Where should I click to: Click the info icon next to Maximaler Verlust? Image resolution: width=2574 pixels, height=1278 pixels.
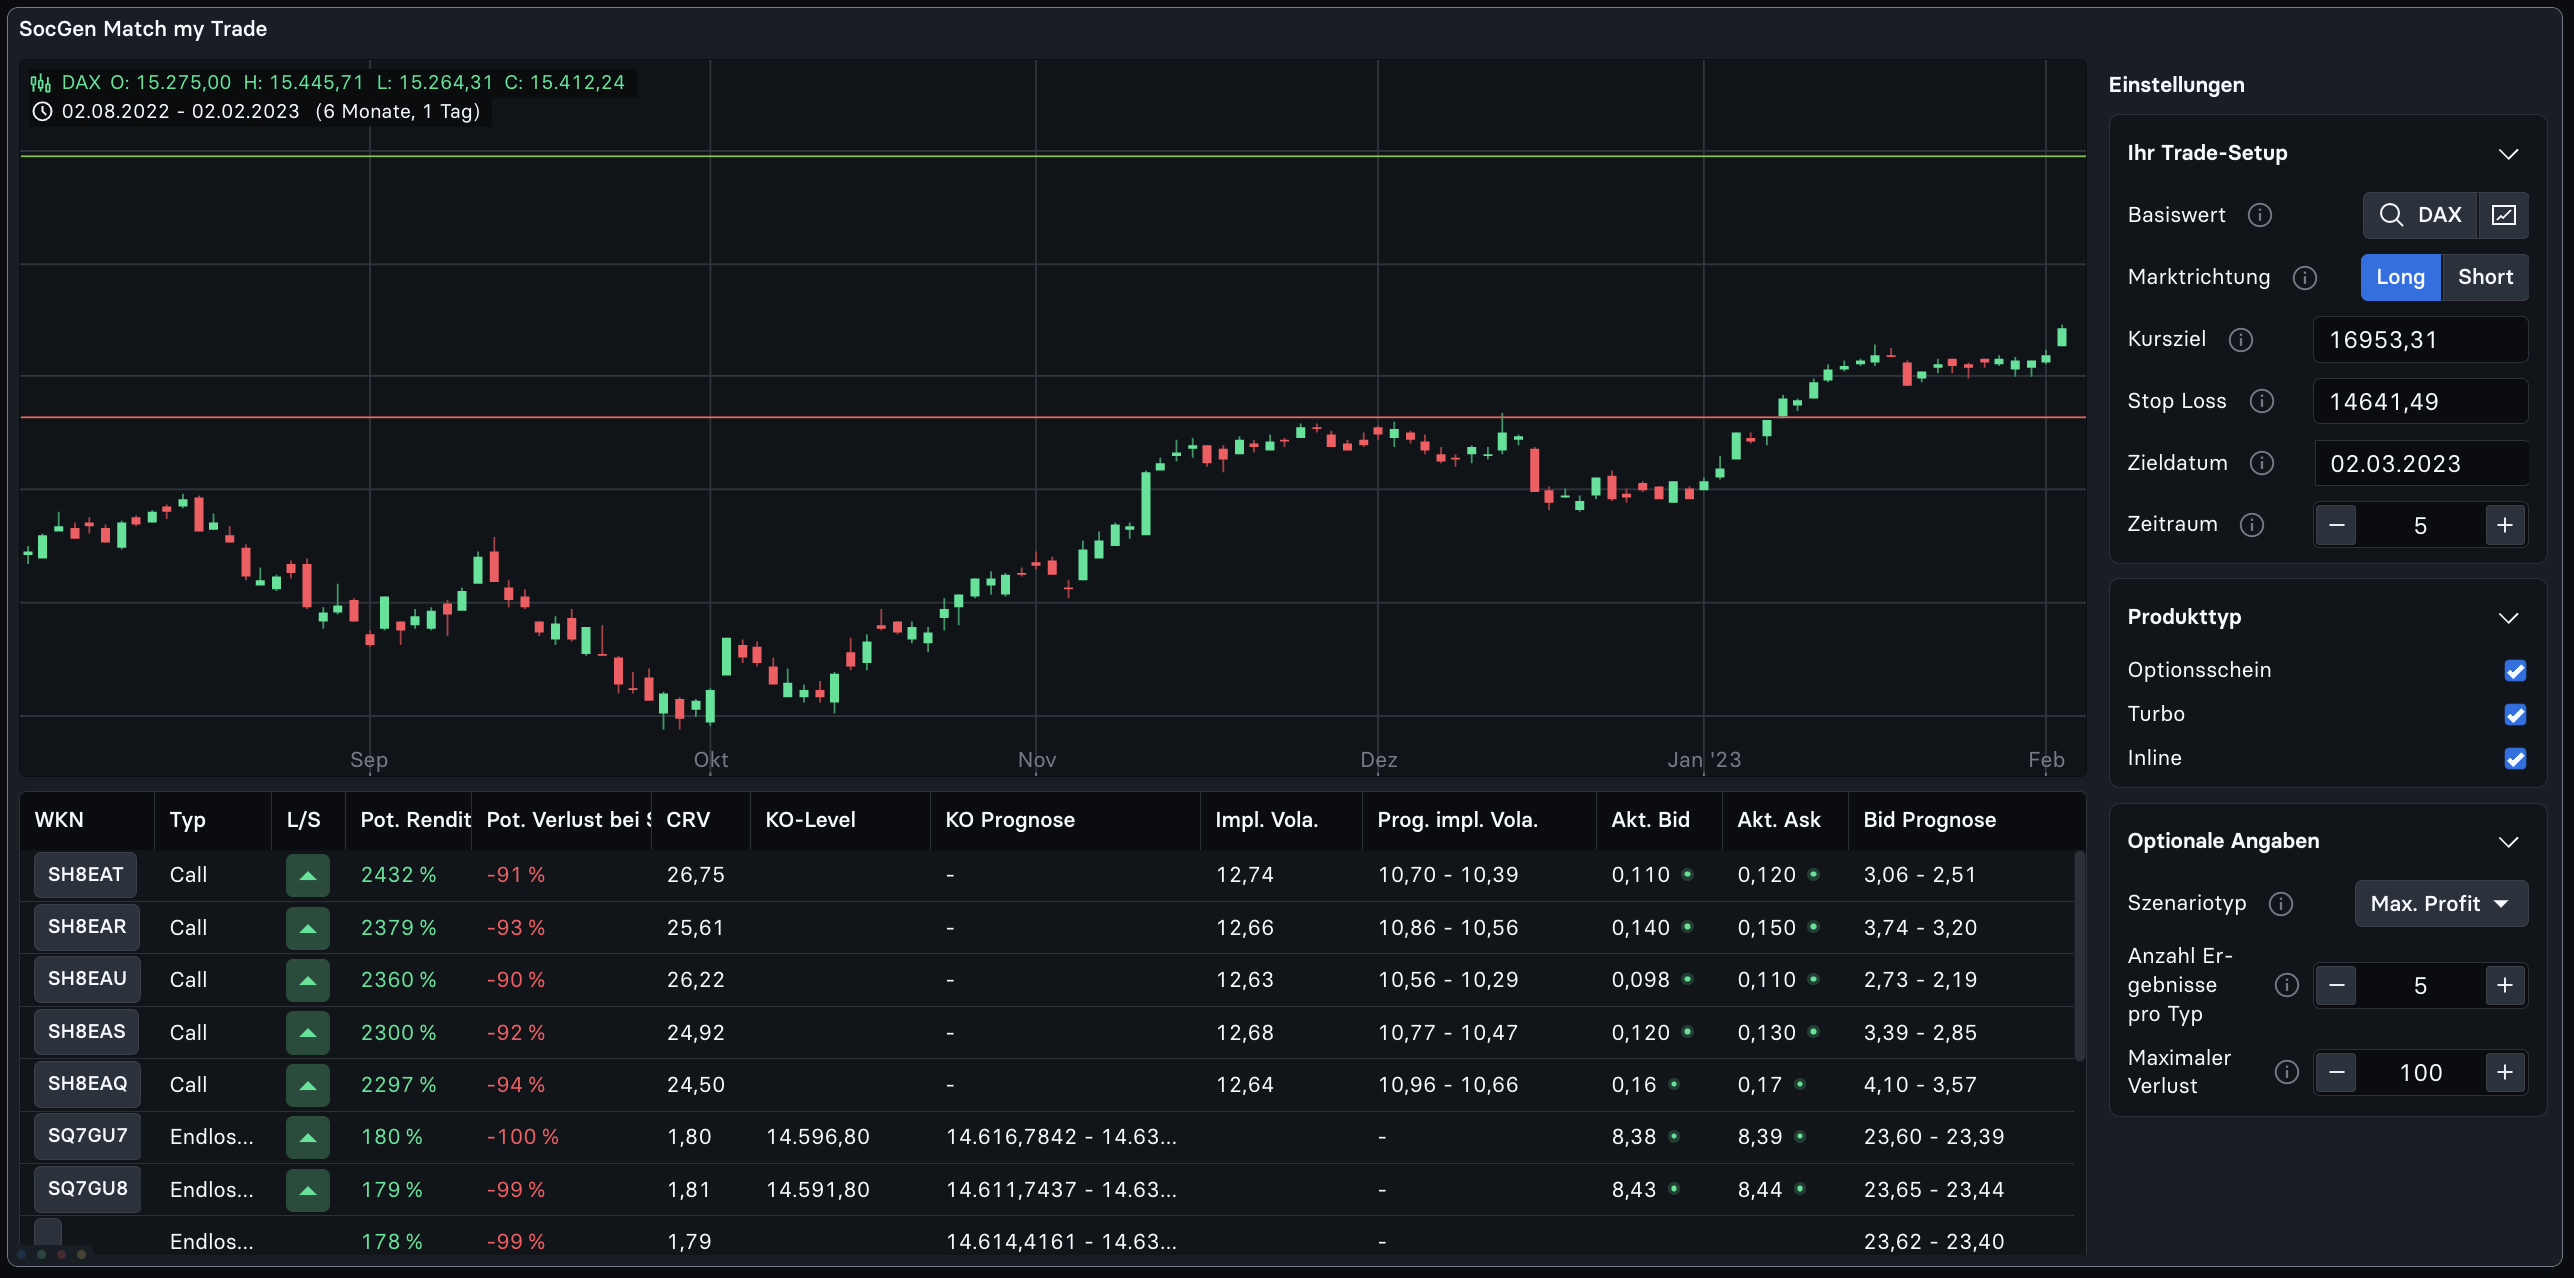[x=2287, y=1072]
